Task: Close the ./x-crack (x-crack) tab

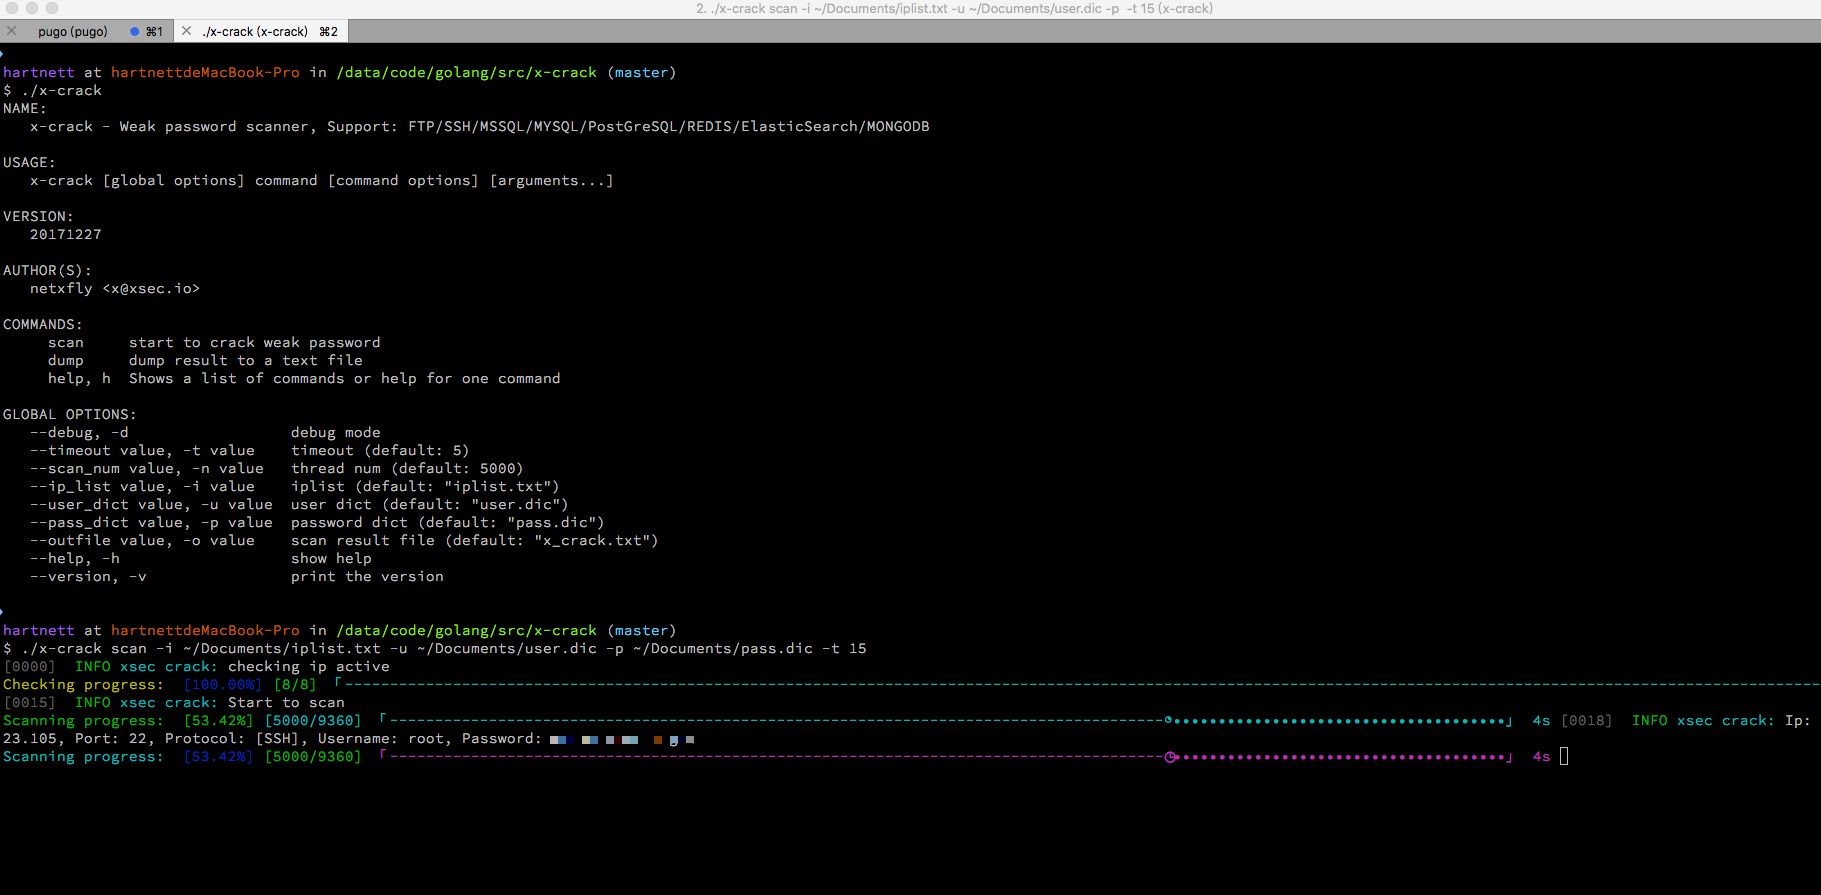Action: 186,31
